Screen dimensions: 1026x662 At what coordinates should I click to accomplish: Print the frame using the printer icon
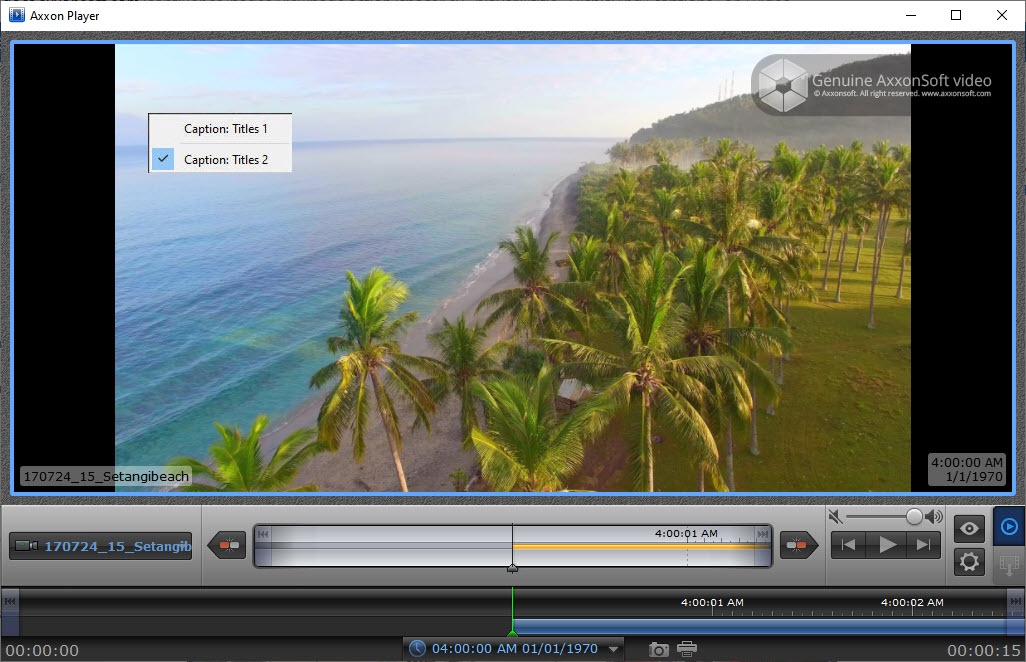coord(687,650)
